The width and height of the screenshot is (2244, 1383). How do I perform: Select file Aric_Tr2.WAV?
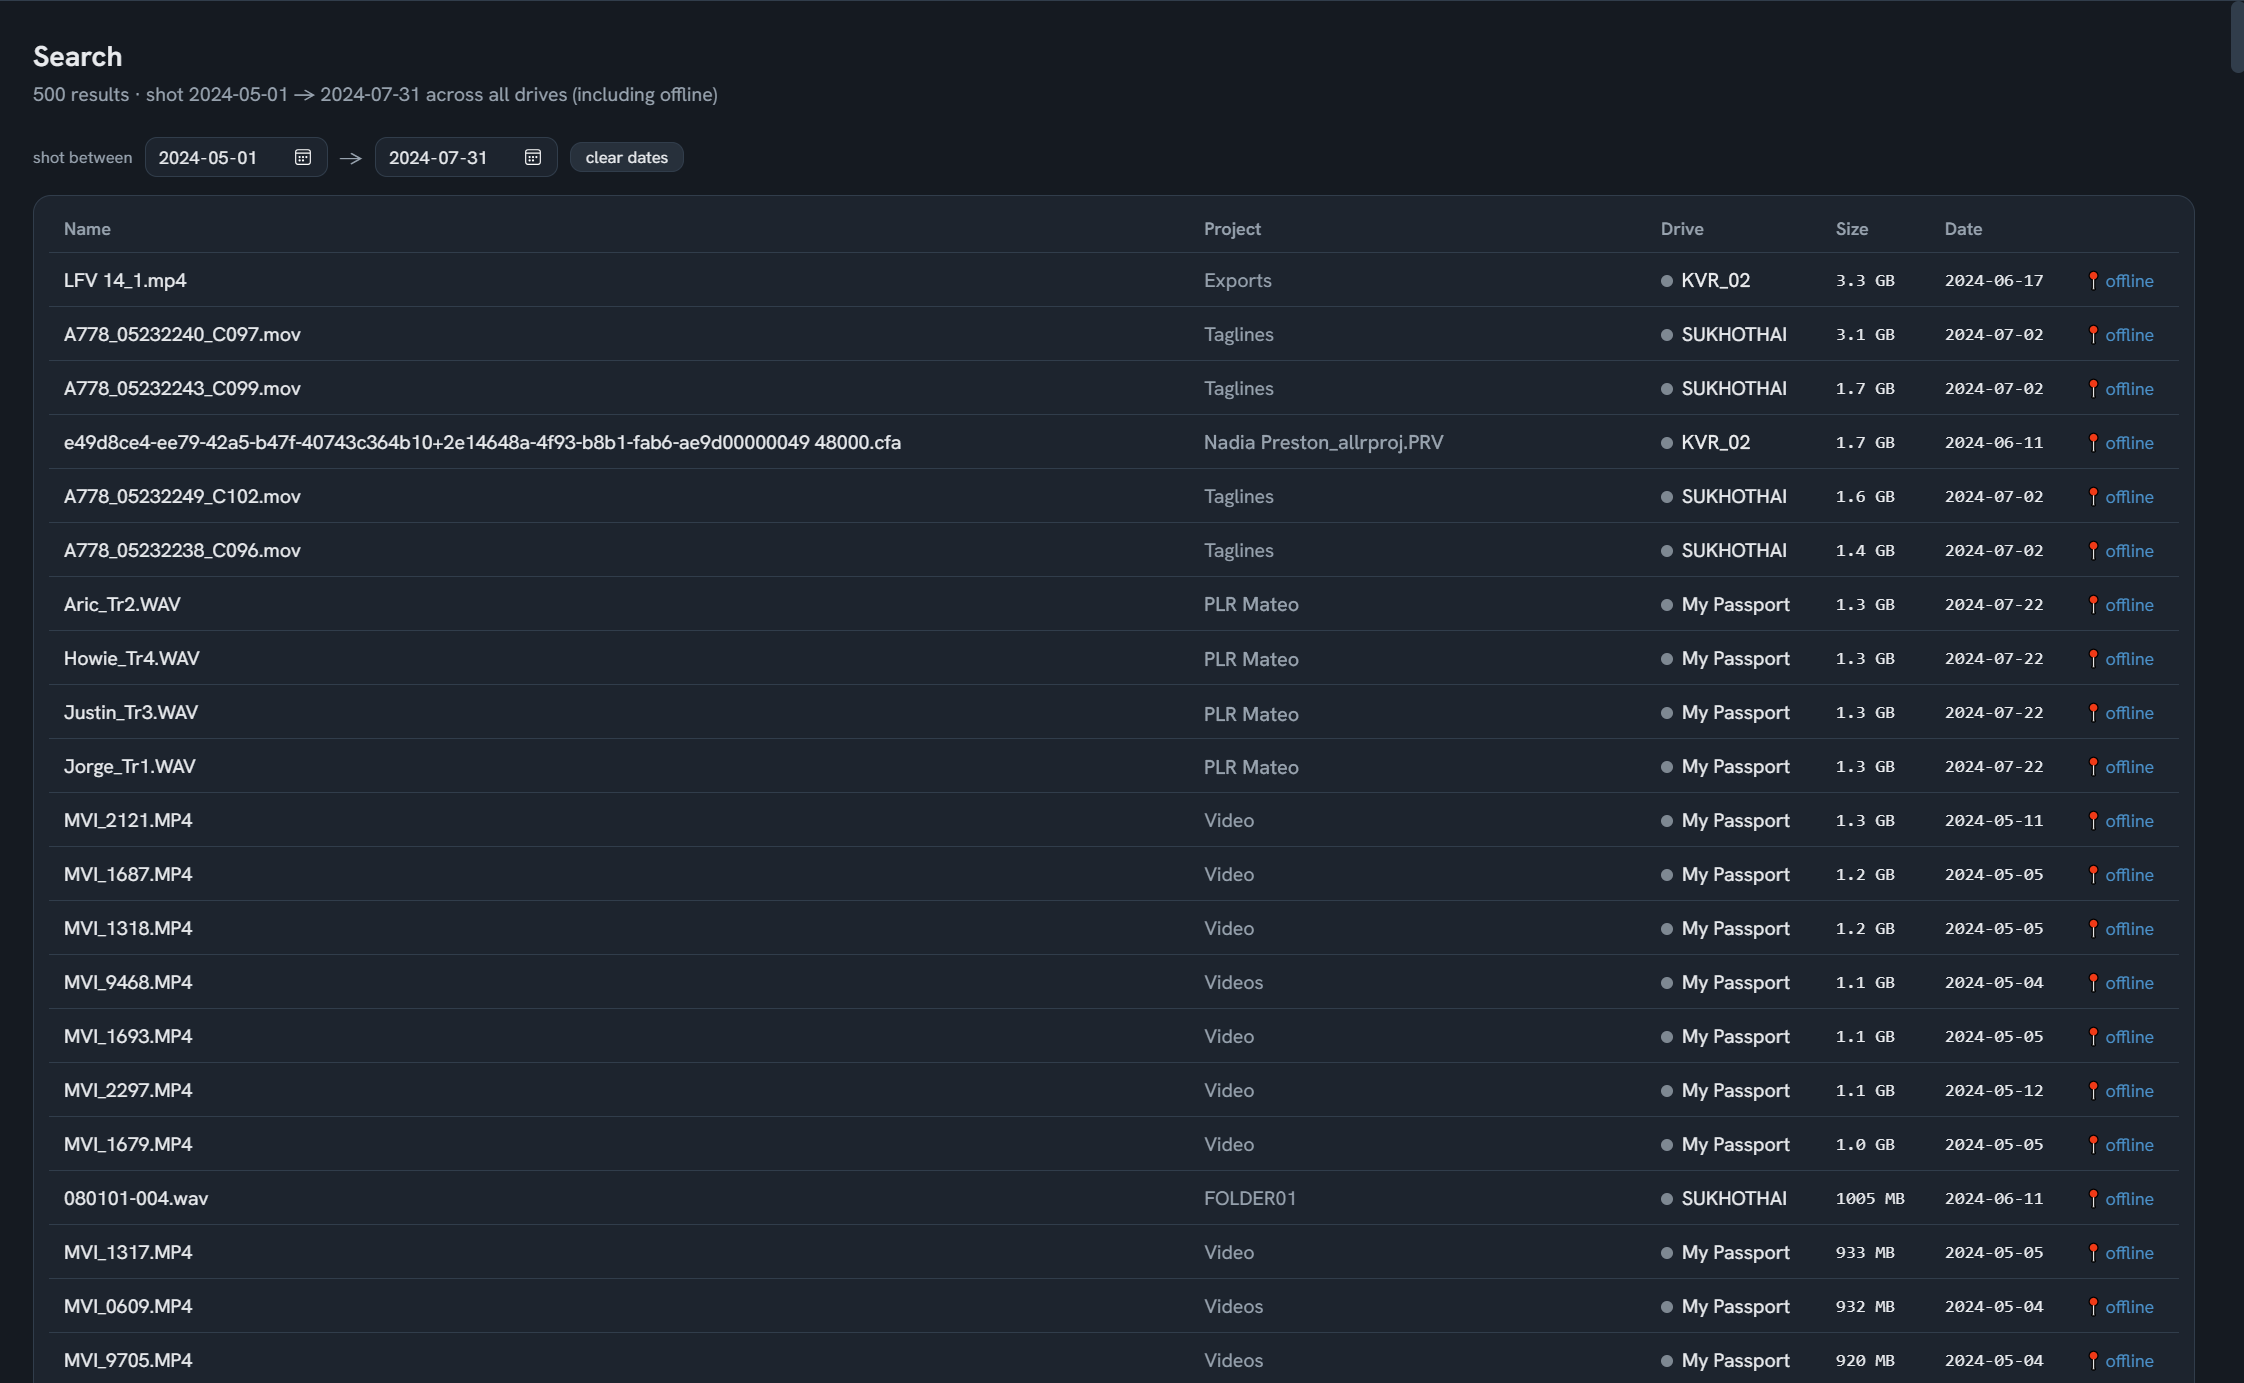pyautogui.click(x=122, y=604)
